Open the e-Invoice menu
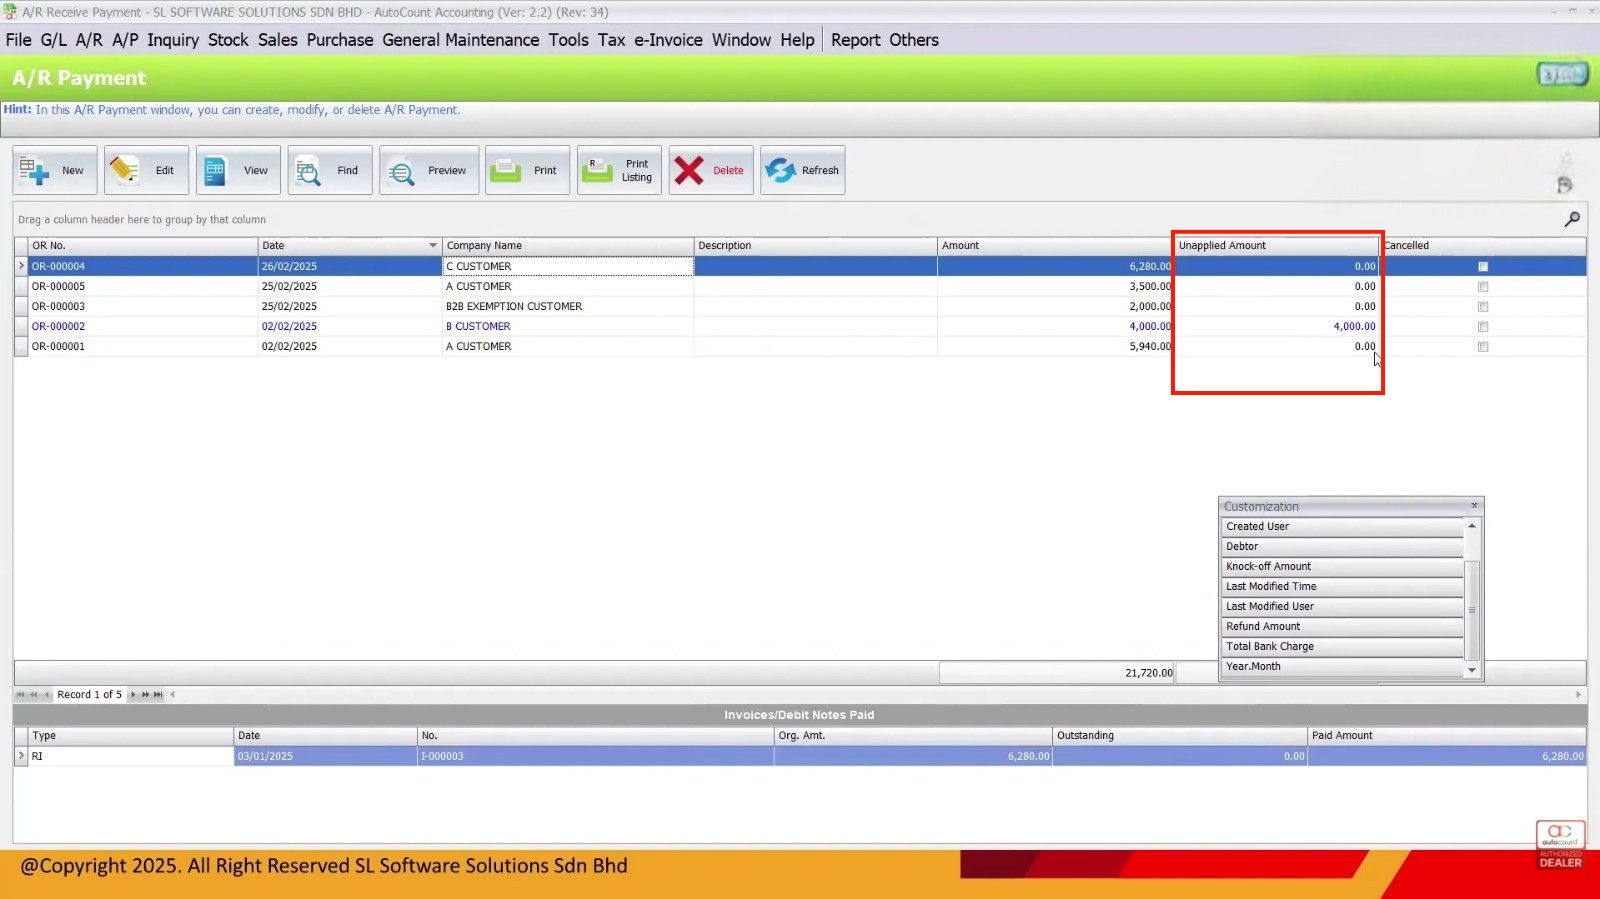1600x899 pixels. (x=668, y=40)
